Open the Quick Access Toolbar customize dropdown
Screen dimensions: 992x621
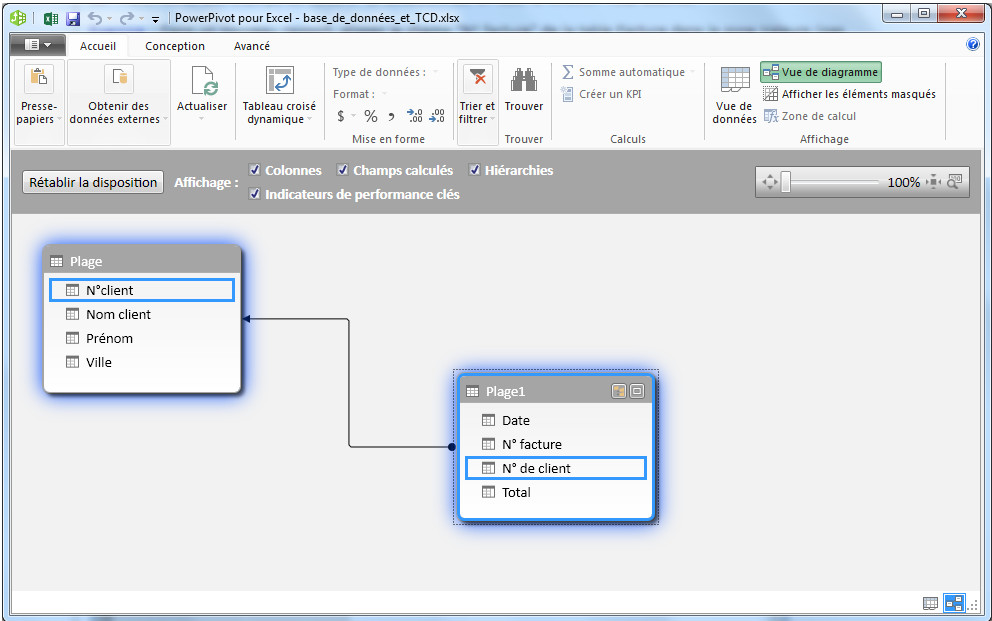(155, 19)
